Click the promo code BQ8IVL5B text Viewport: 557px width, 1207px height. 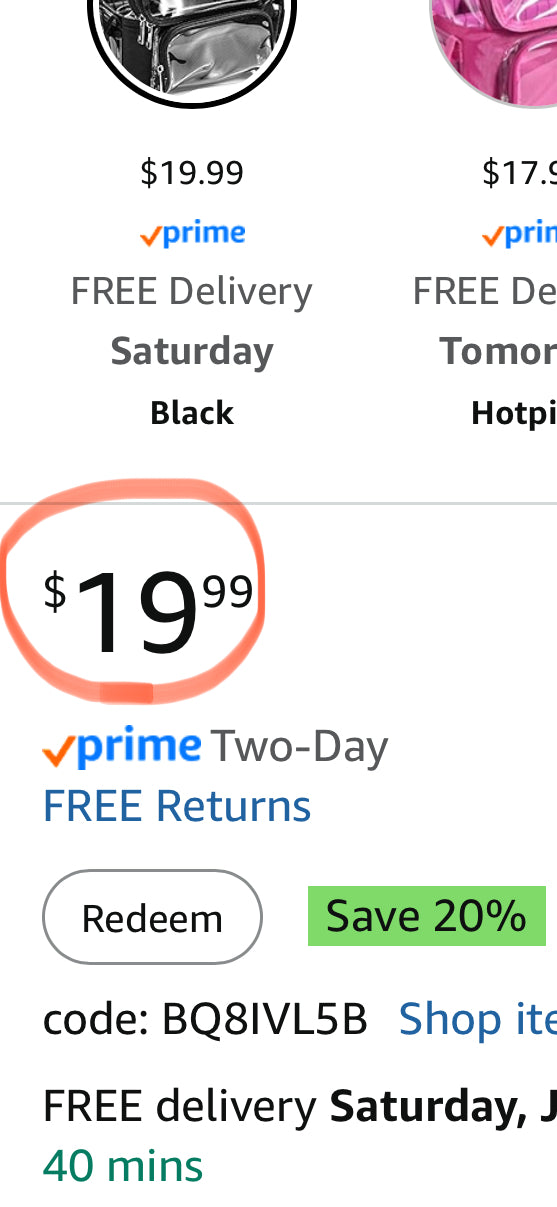pyautogui.click(x=205, y=1020)
